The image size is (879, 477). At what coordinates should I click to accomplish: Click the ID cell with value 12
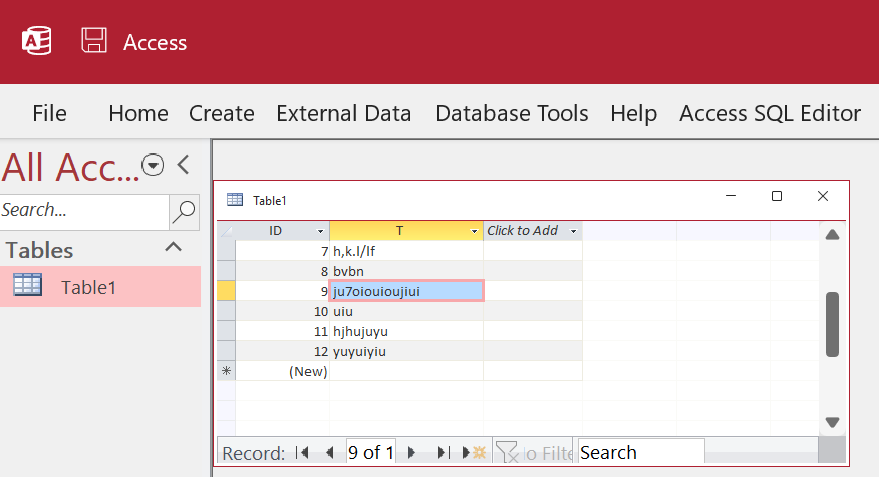coord(283,351)
